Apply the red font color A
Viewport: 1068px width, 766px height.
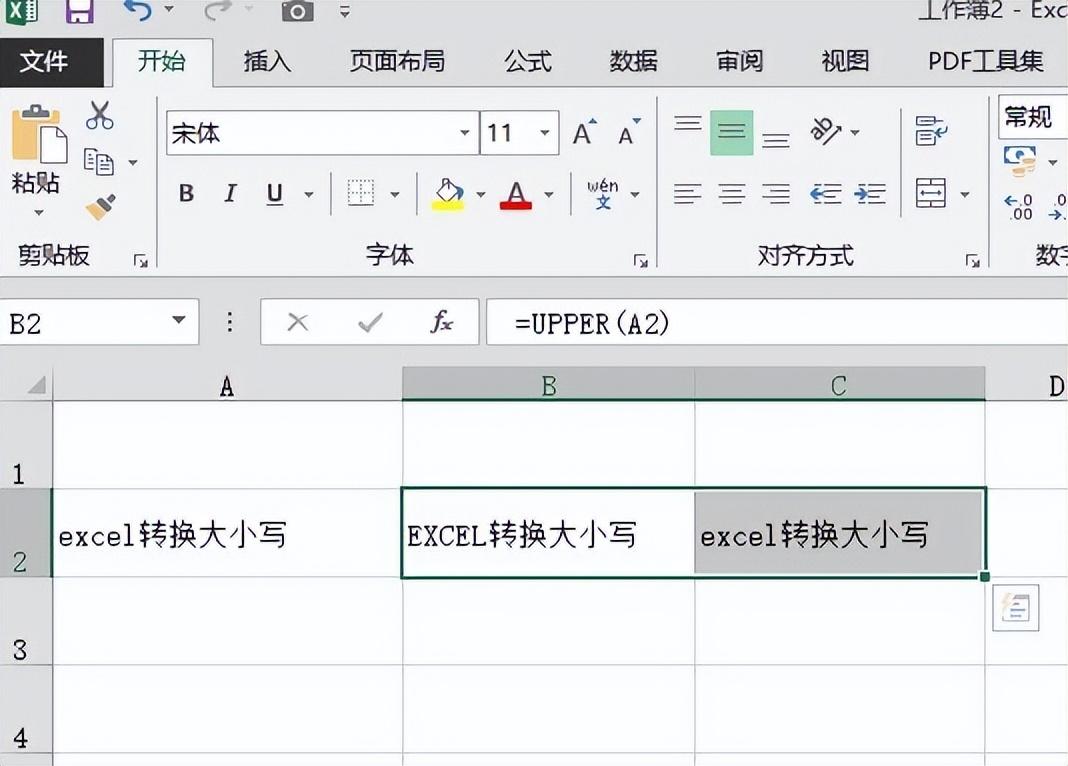click(x=516, y=195)
